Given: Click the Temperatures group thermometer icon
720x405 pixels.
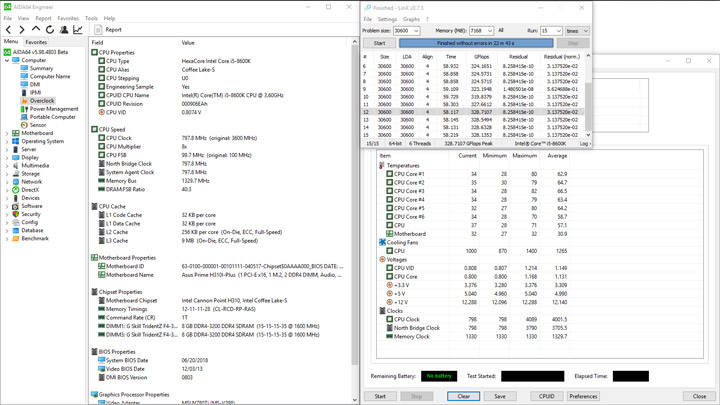Looking at the screenshot, I should [382, 165].
